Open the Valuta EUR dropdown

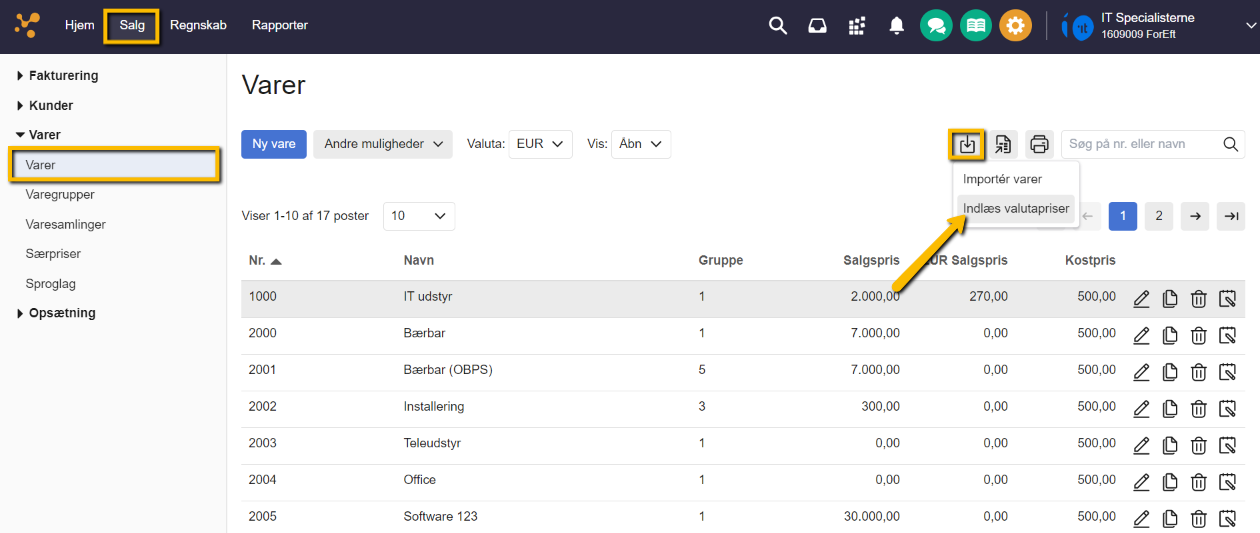tap(541, 144)
